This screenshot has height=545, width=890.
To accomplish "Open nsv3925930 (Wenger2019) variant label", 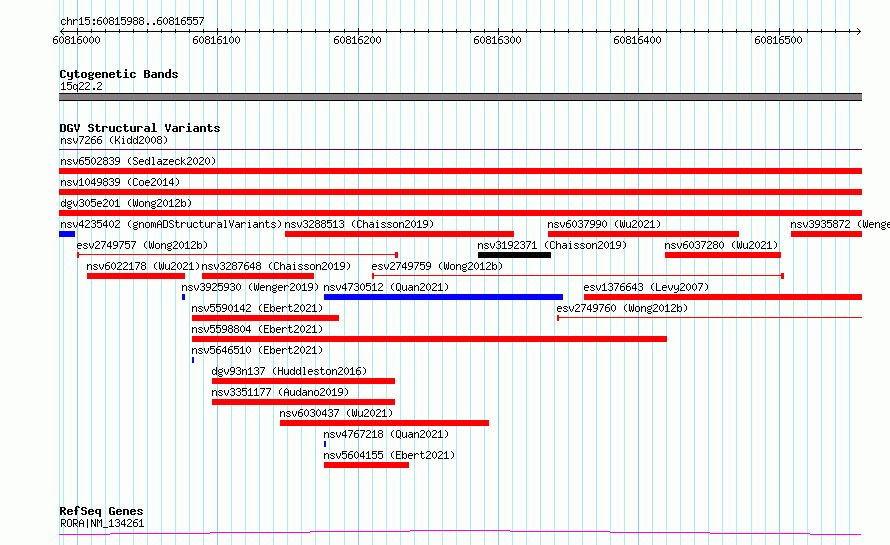I will [250, 287].
